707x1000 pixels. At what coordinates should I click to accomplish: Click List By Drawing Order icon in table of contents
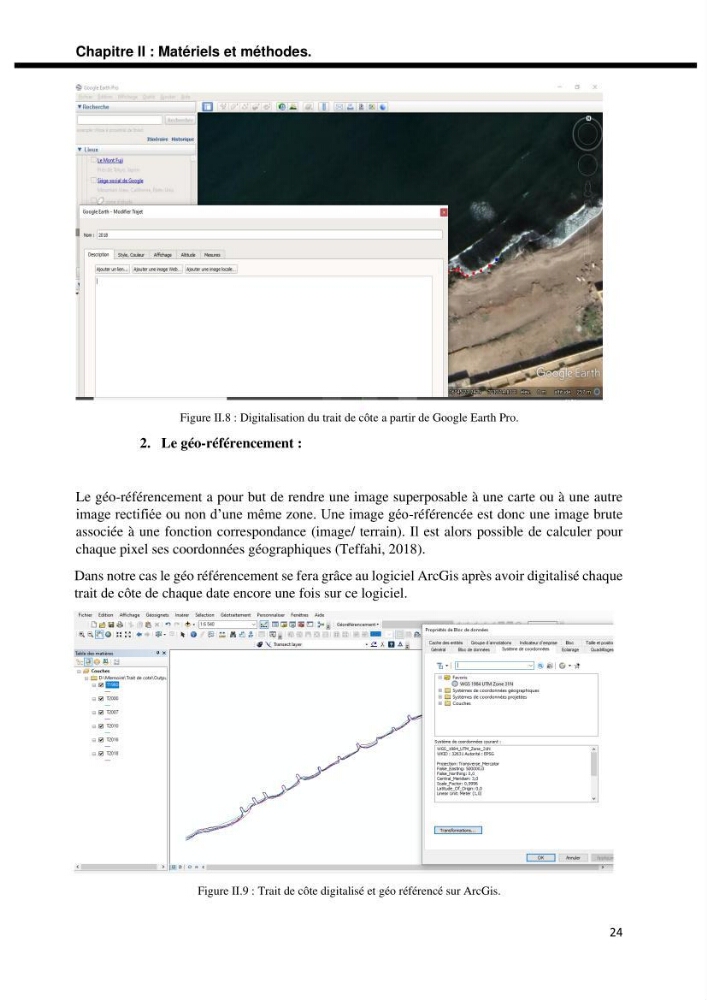[80, 662]
